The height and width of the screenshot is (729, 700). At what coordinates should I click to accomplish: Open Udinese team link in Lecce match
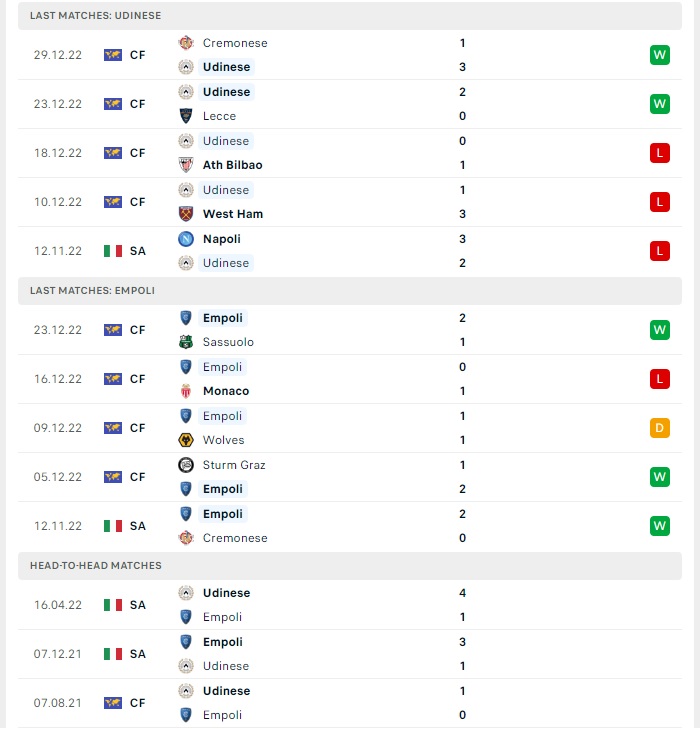pyautogui.click(x=226, y=92)
